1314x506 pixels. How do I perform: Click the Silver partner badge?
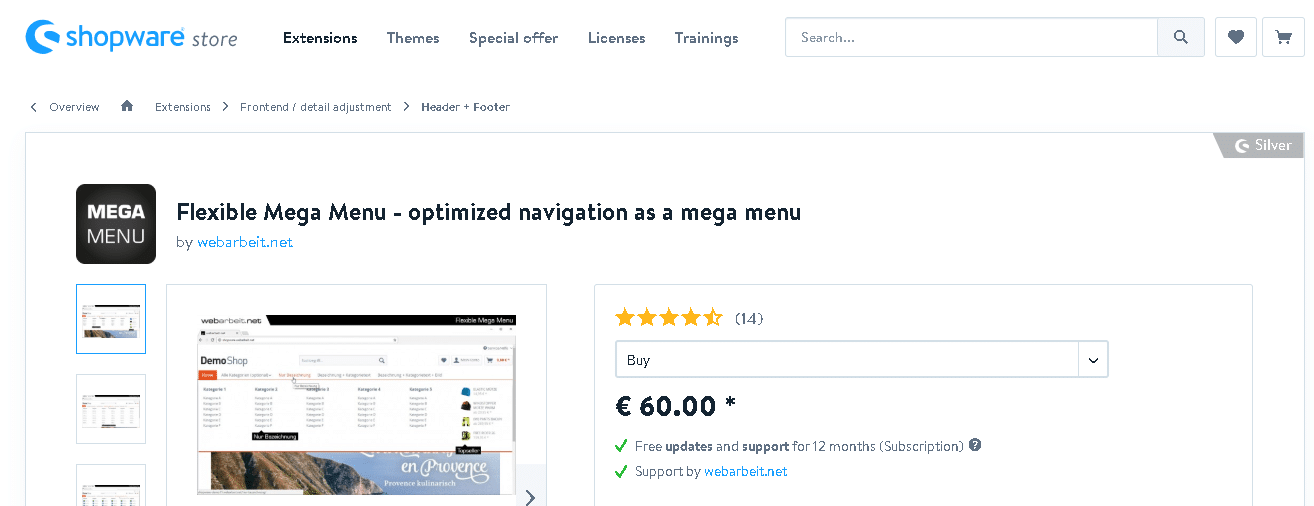(1260, 145)
